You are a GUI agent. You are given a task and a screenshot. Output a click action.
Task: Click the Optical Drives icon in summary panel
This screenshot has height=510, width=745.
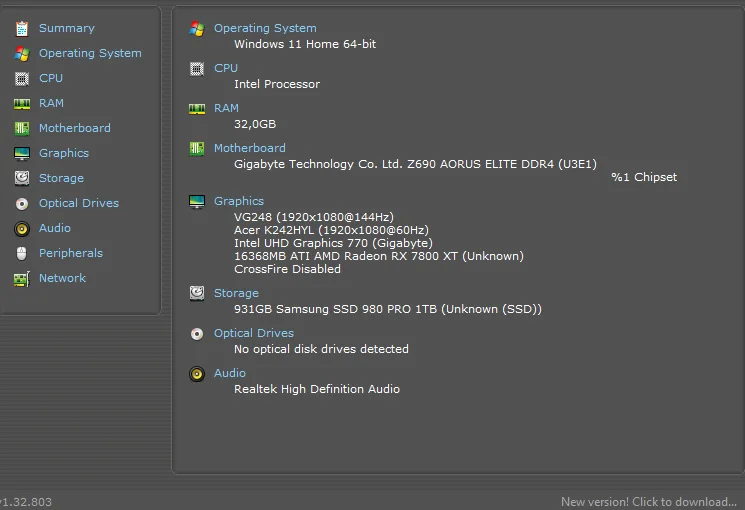coord(197,334)
